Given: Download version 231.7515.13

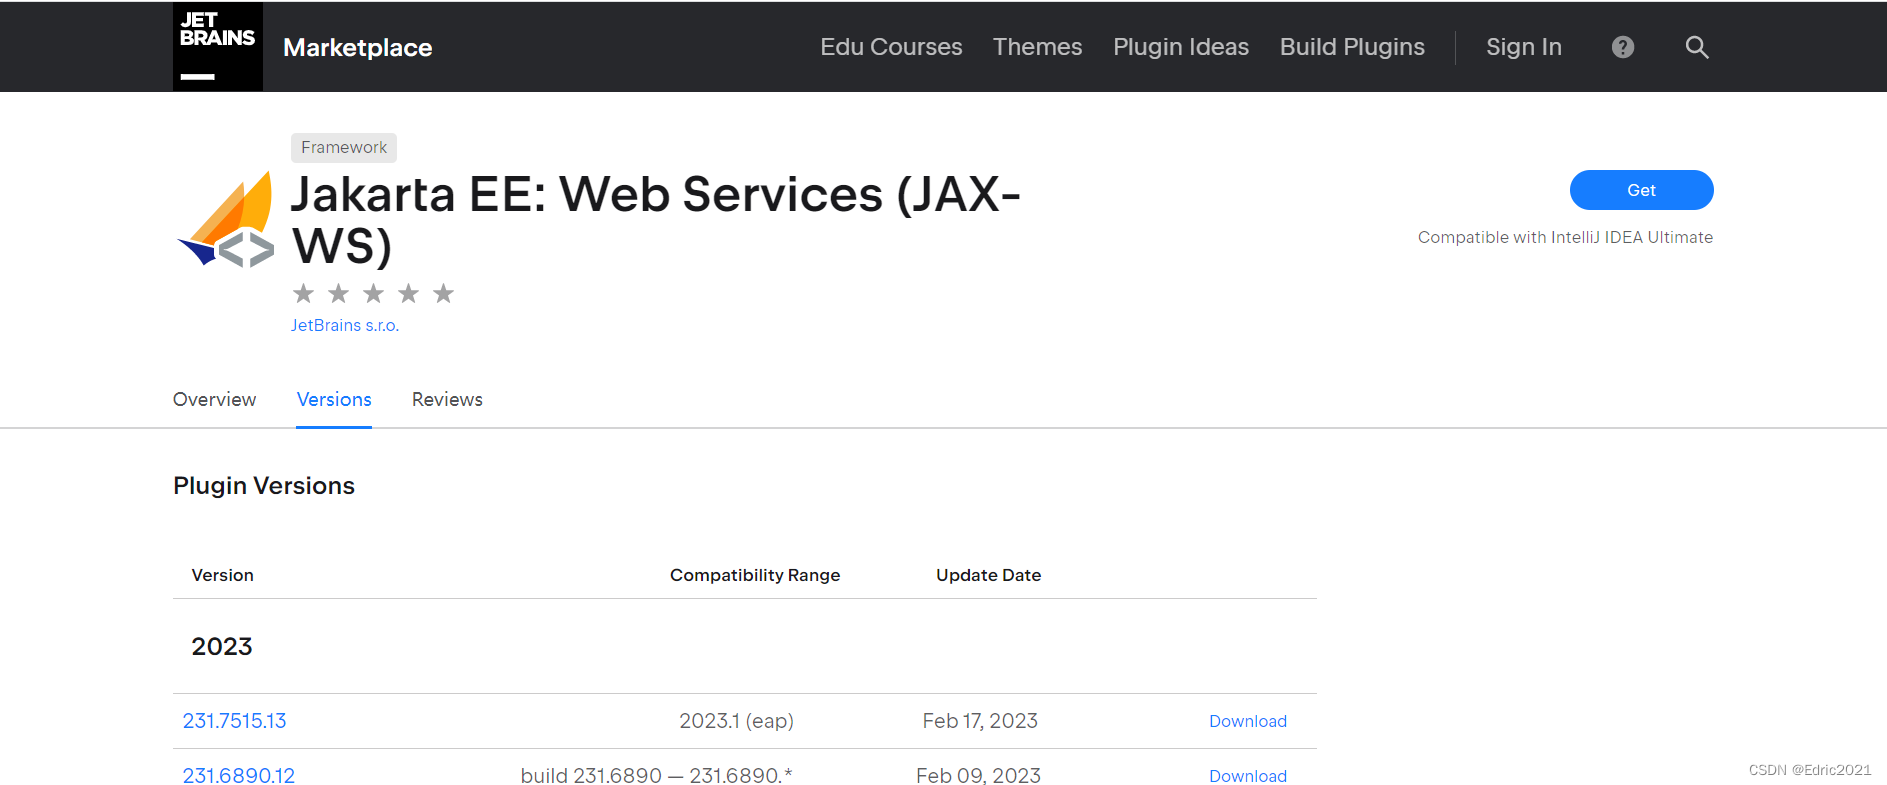Looking at the screenshot, I should pyautogui.click(x=1248, y=721).
